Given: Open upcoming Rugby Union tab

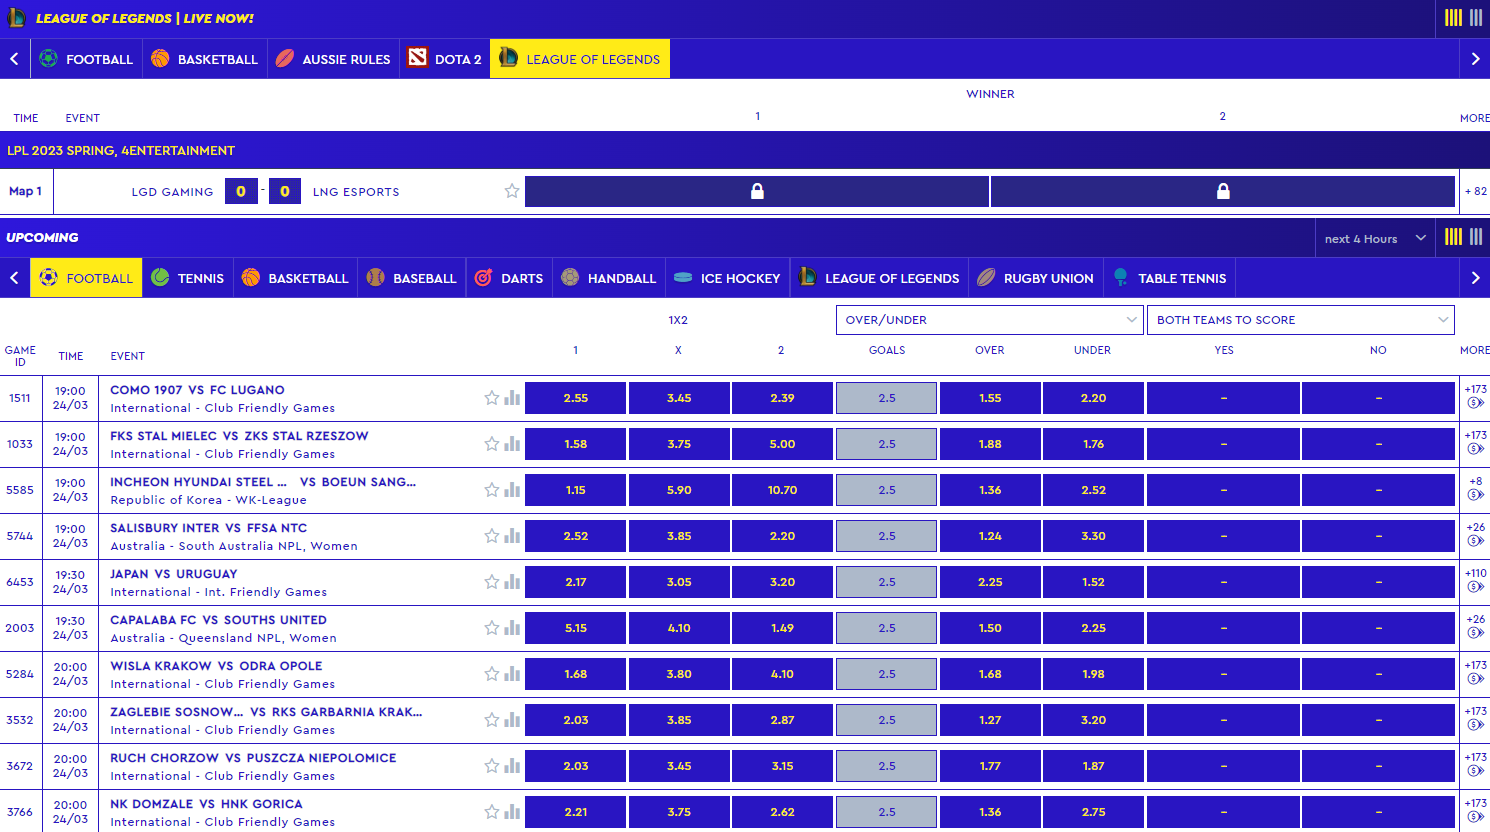Looking at the screenshot, I should tap(1036, 278).
